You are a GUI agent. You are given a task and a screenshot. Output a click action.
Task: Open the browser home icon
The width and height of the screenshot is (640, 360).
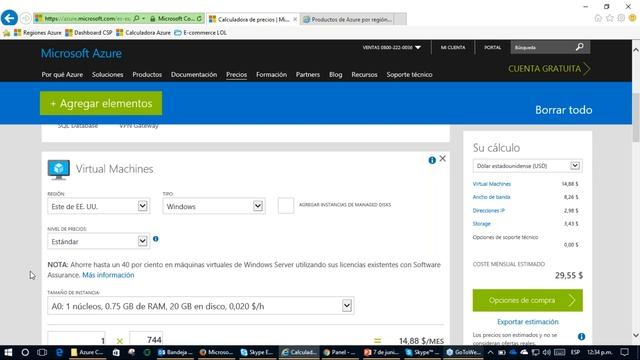[598, 18]
